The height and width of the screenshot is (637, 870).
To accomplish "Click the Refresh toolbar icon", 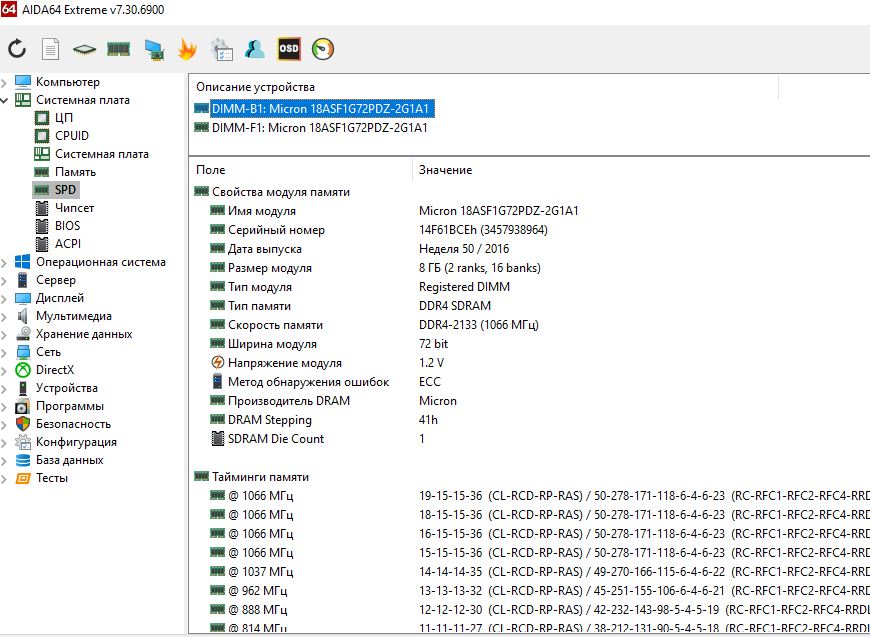I will [17, 49].
